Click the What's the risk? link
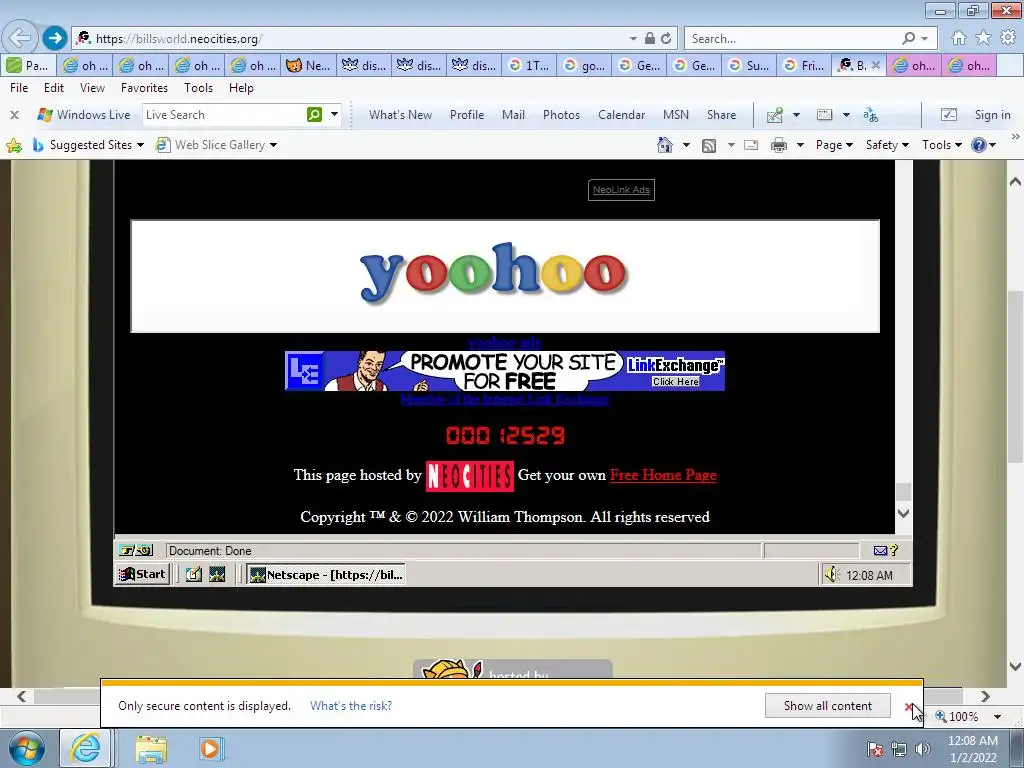Screen dimensions: 1024x768 pos(351,705)
